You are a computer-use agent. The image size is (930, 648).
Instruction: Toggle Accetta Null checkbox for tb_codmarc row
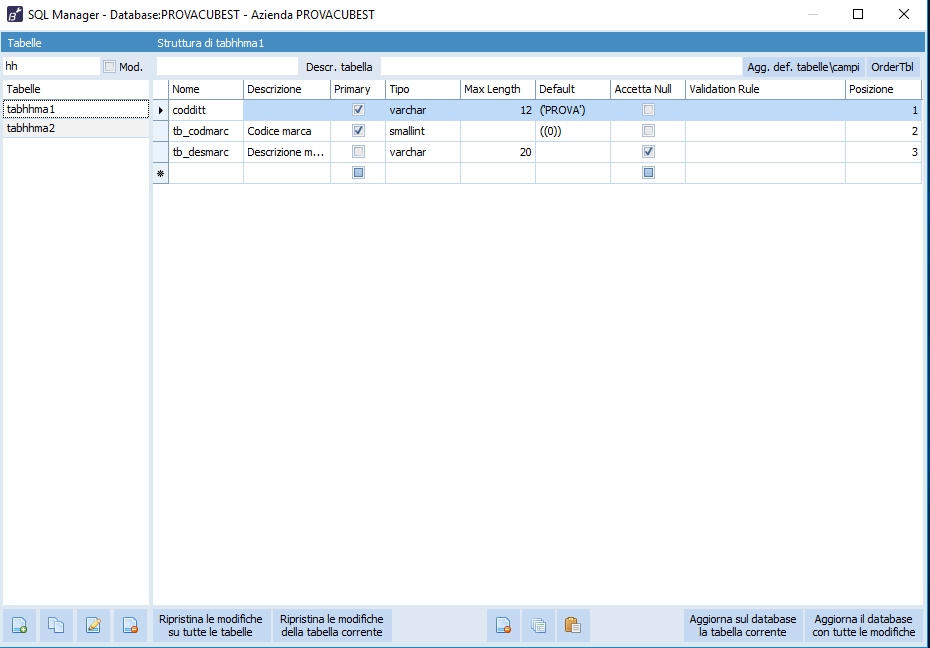point(649,131)
